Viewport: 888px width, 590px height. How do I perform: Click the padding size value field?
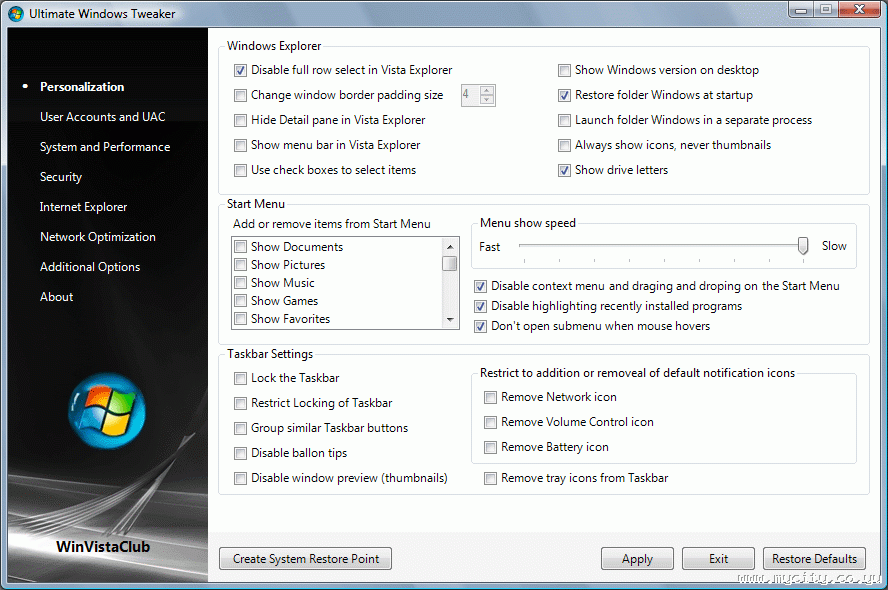(470, 95)
